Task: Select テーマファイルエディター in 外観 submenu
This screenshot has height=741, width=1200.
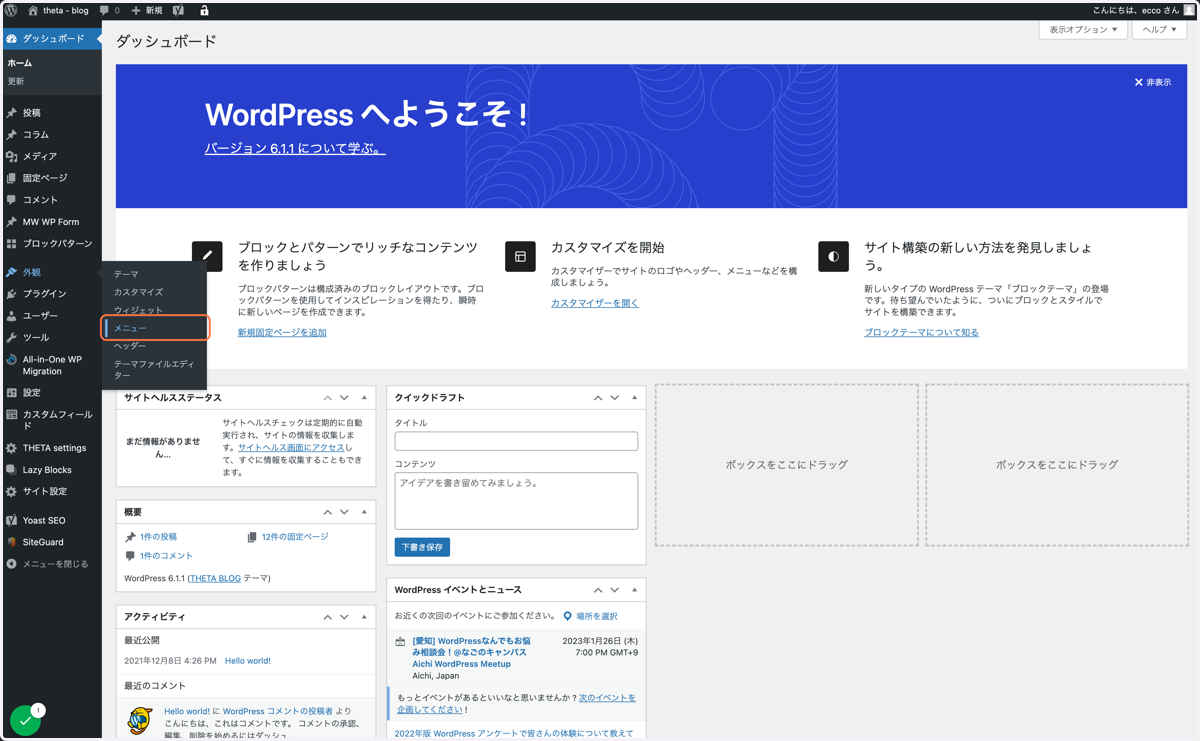Action: pos(155,370)
